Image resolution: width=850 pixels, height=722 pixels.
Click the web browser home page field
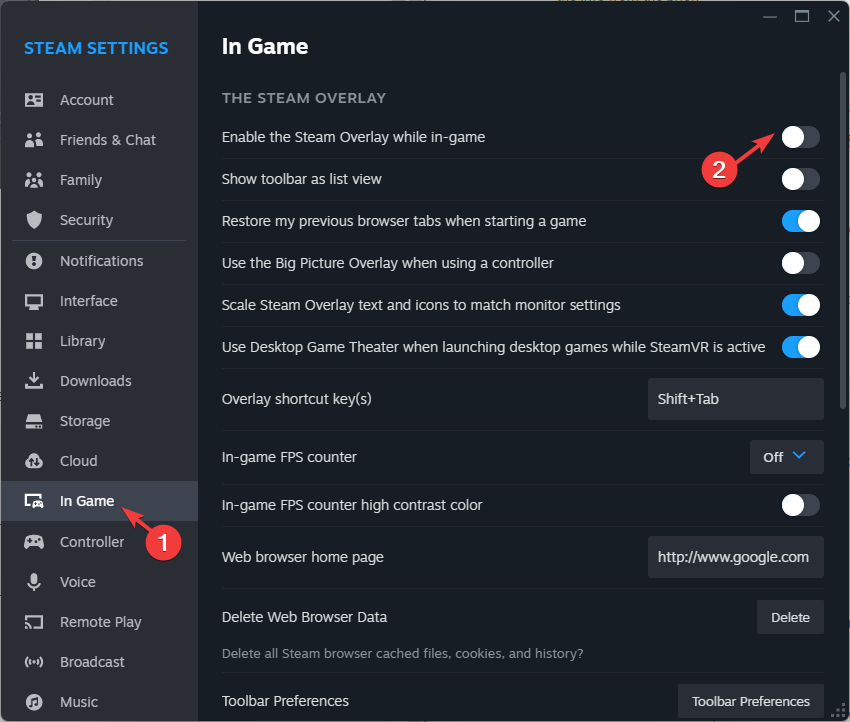735,557
